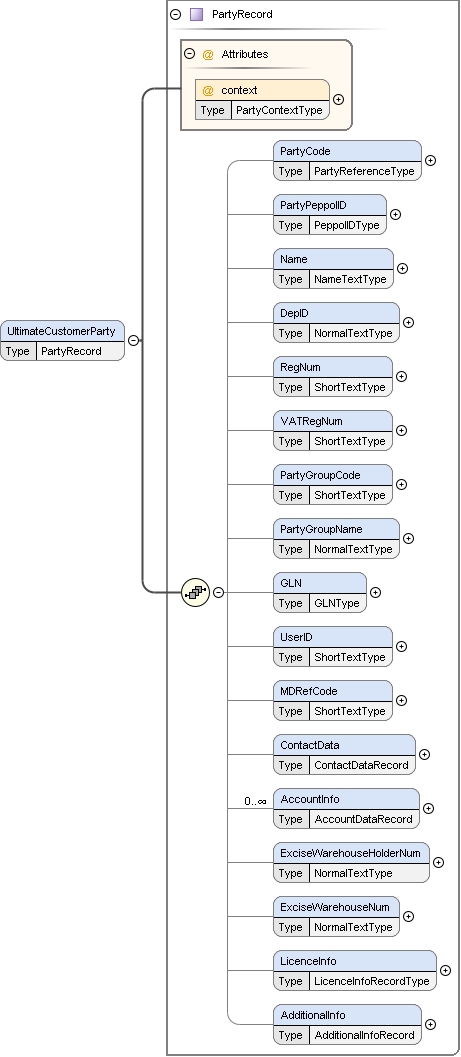Expand the AccountInfo element

(x=428, y=808)
